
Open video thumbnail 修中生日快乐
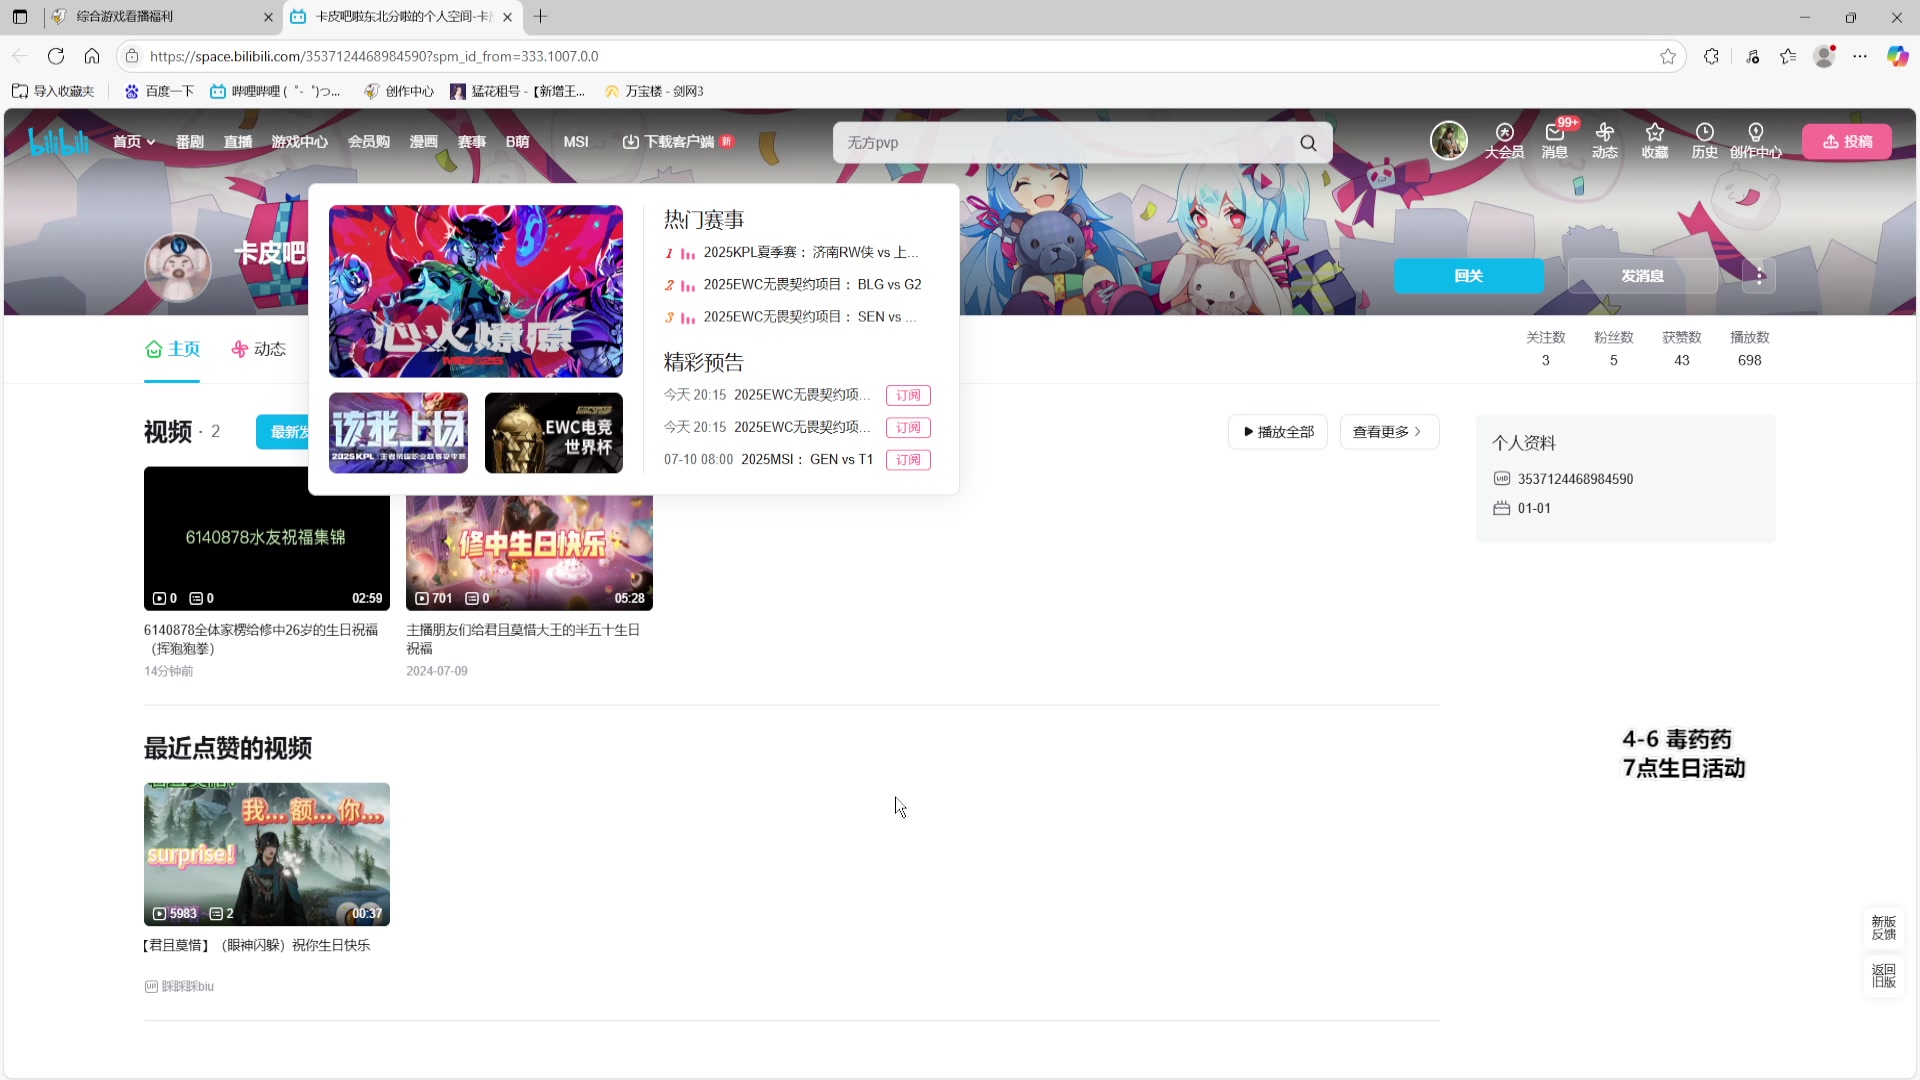pos(529,552)
